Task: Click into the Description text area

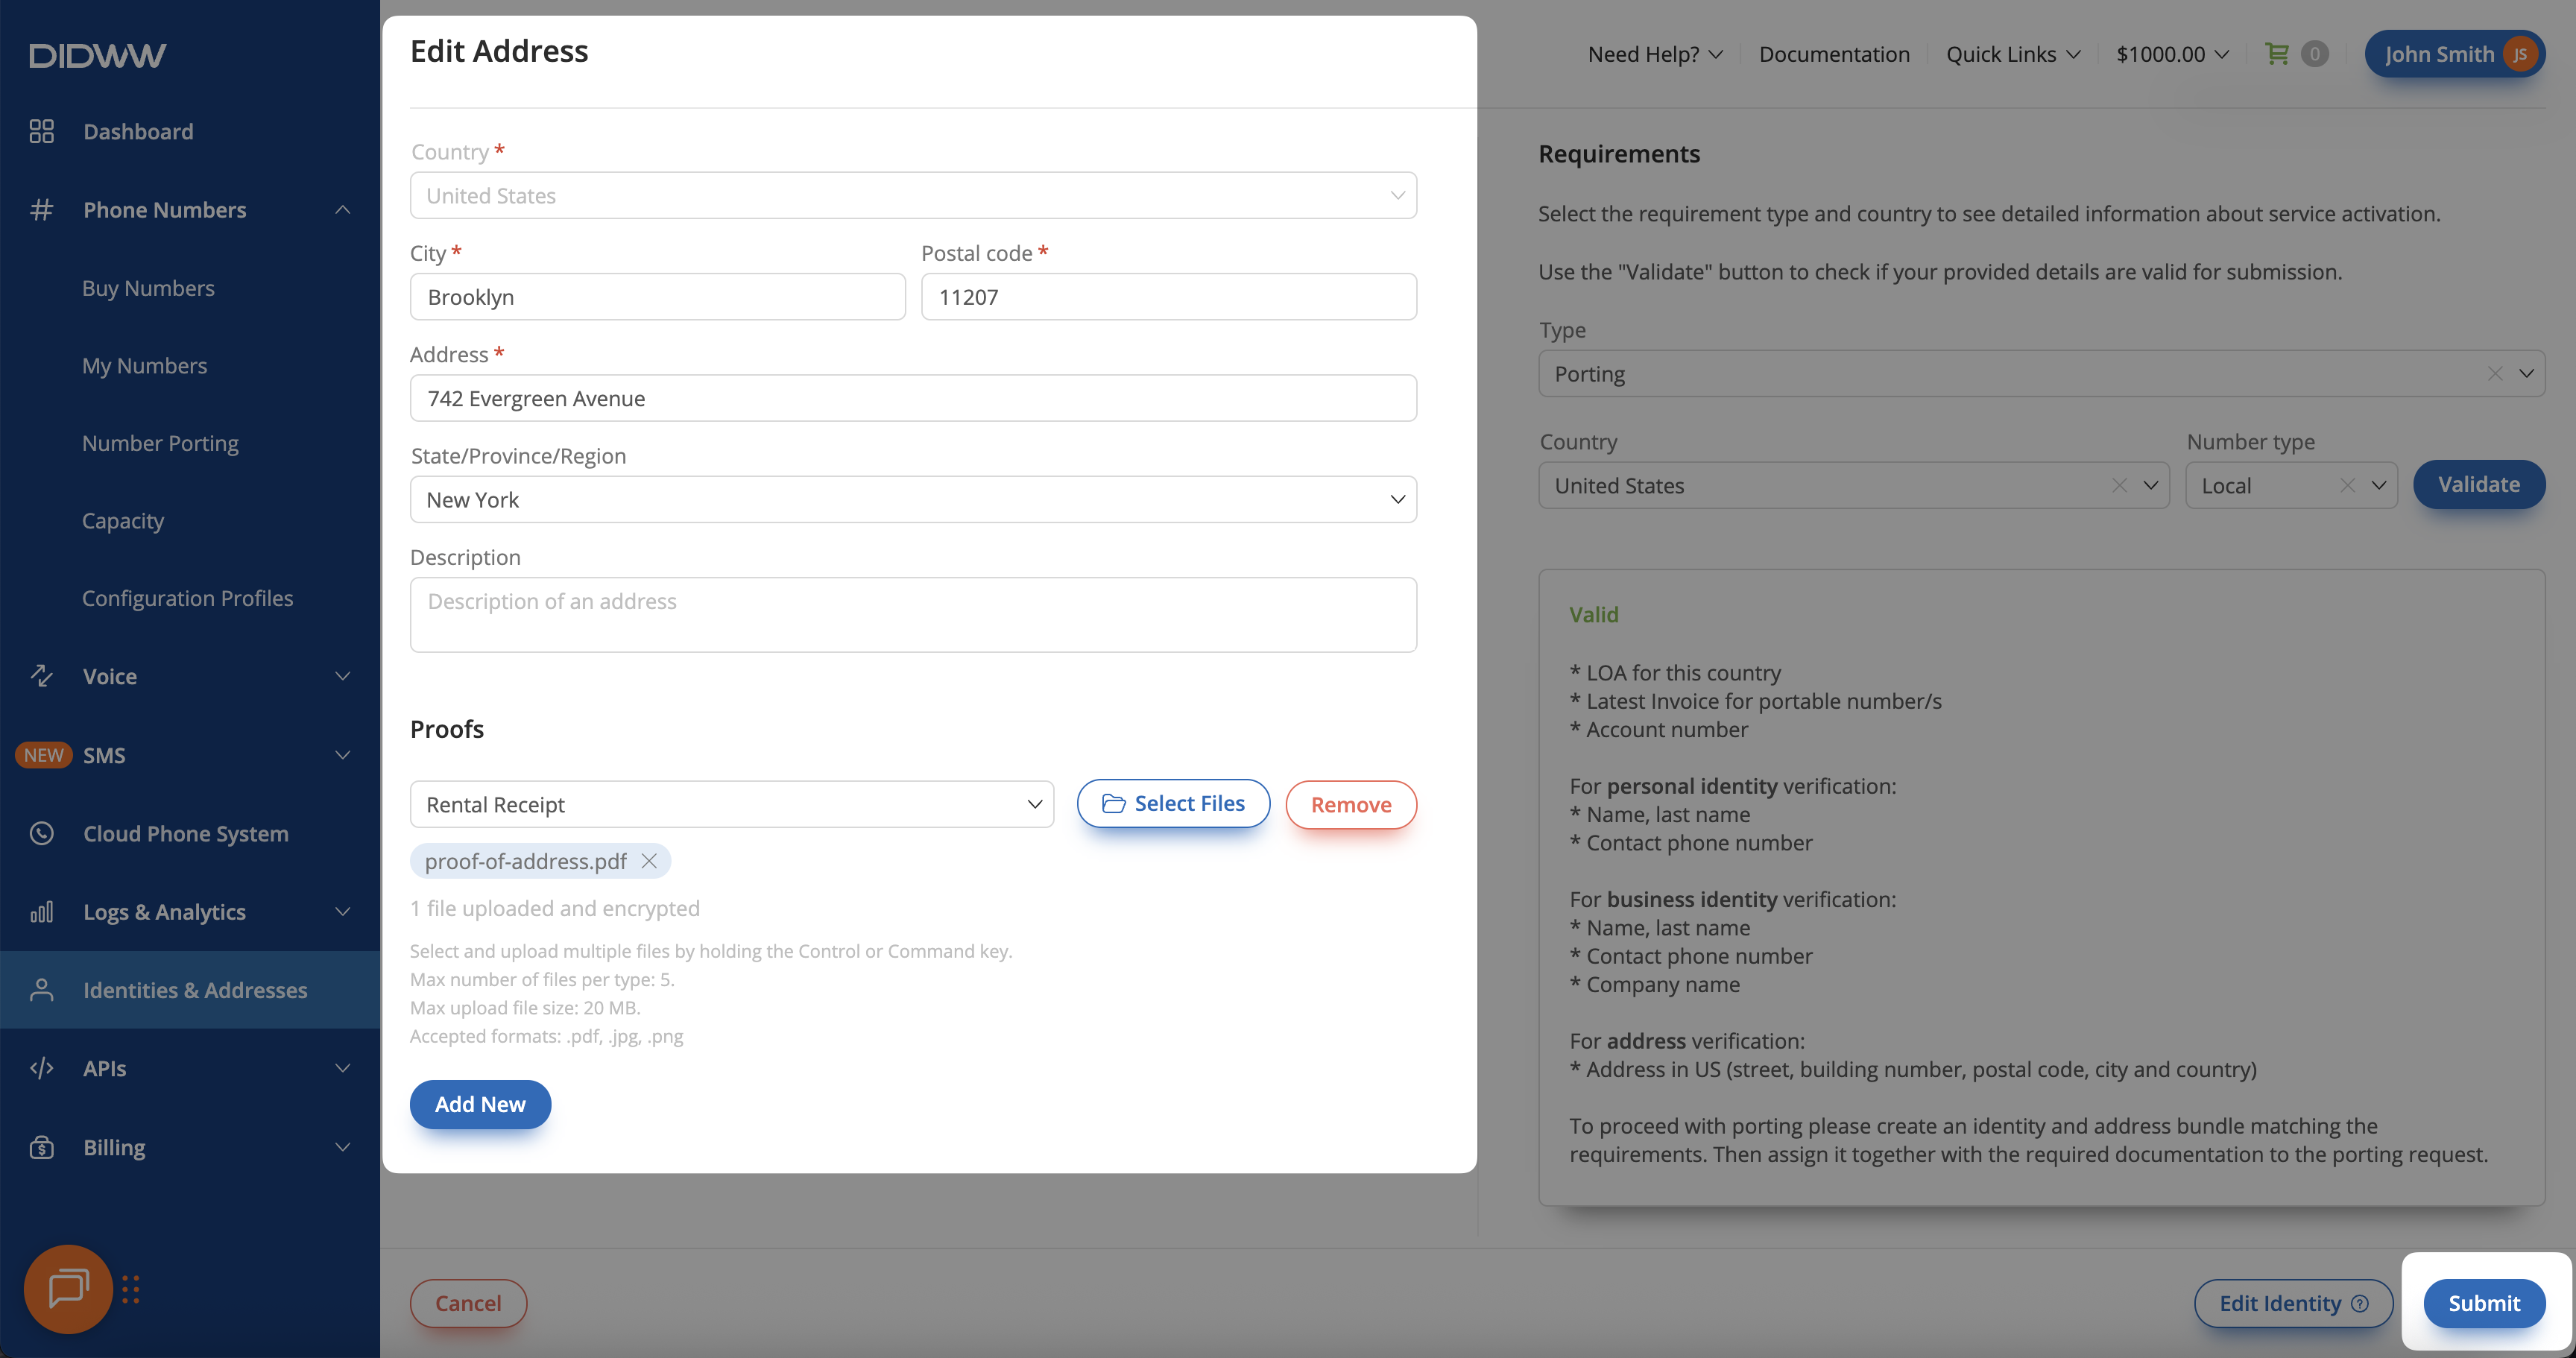Action: [912, 614]
